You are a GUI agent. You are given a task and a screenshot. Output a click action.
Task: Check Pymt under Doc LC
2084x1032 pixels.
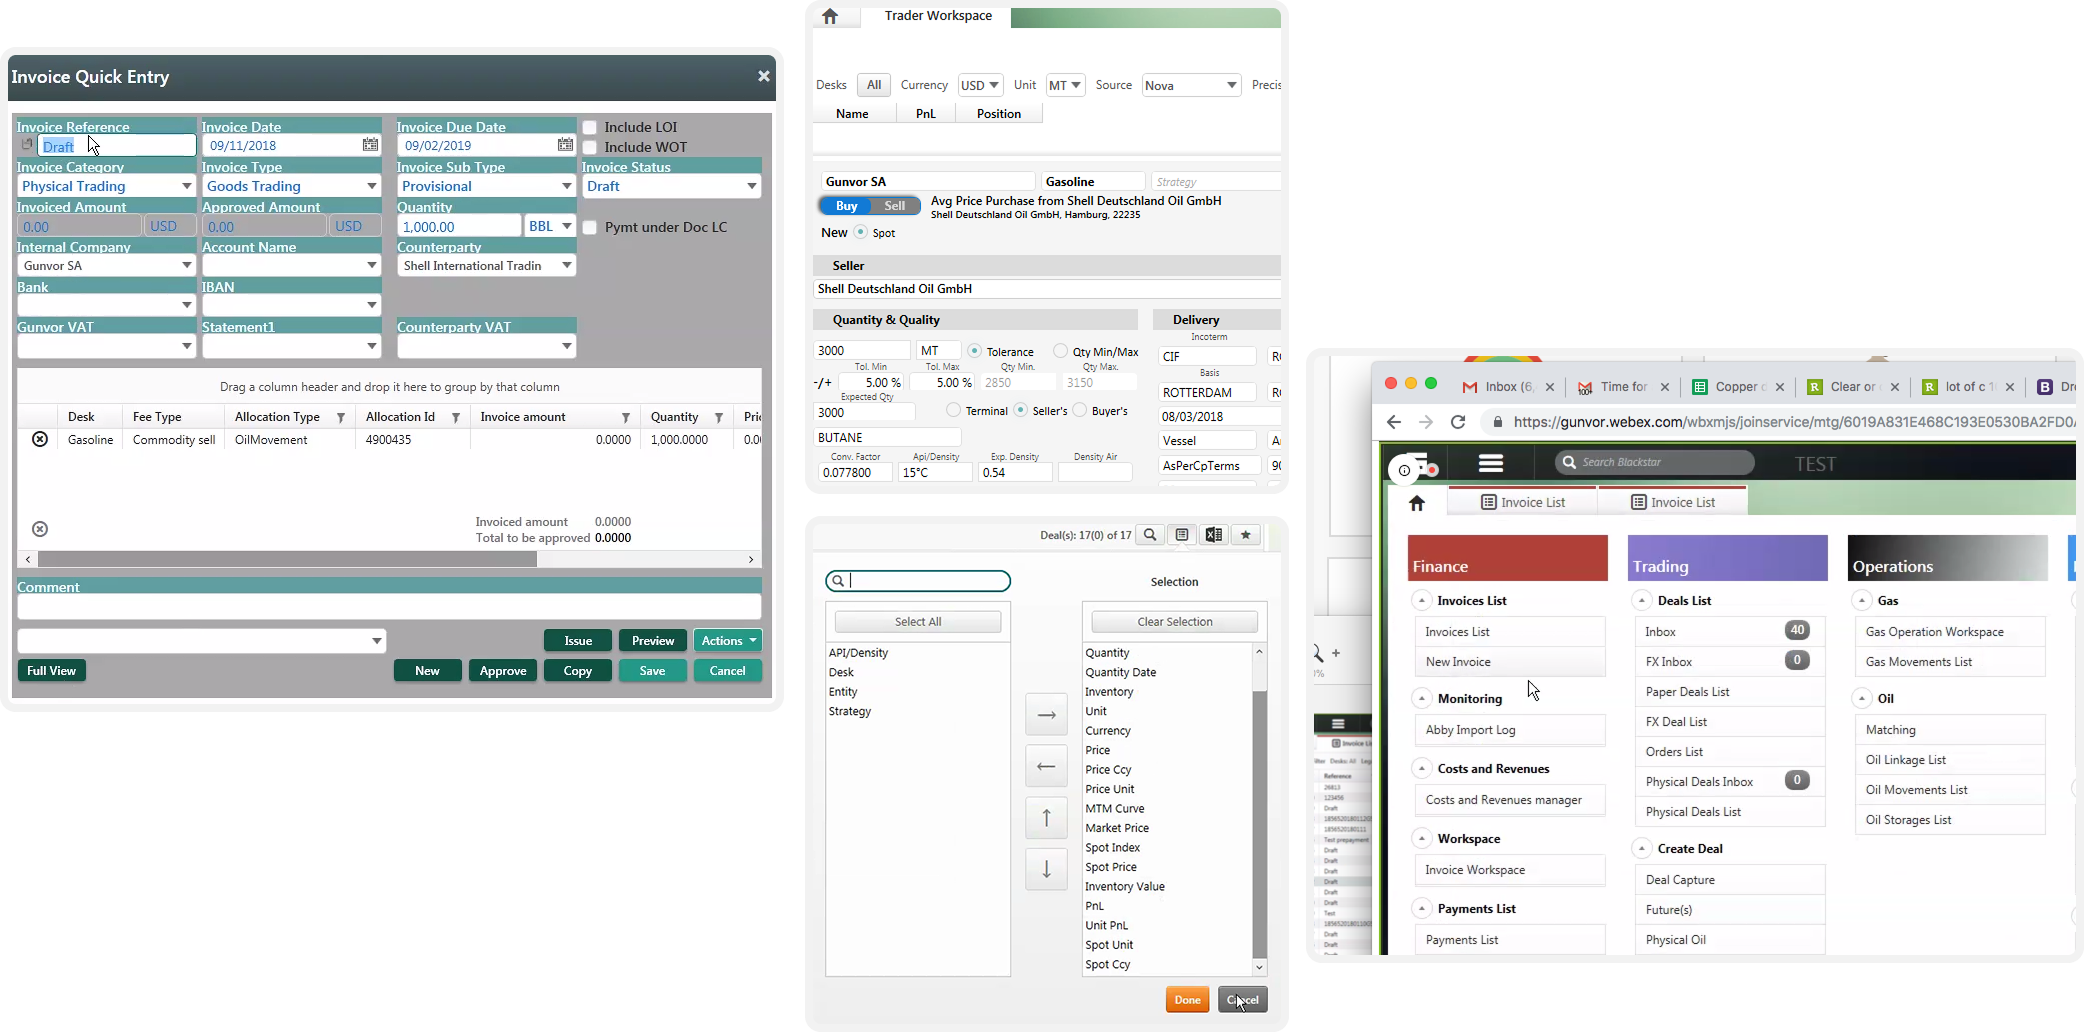click(590, 228)
